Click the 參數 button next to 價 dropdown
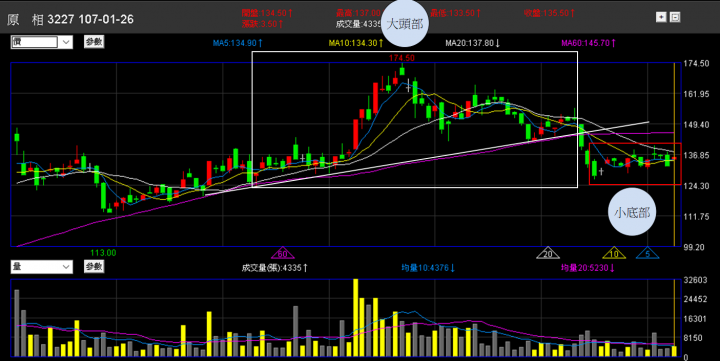This screenshot has width=720, height=361. (94, 42)
